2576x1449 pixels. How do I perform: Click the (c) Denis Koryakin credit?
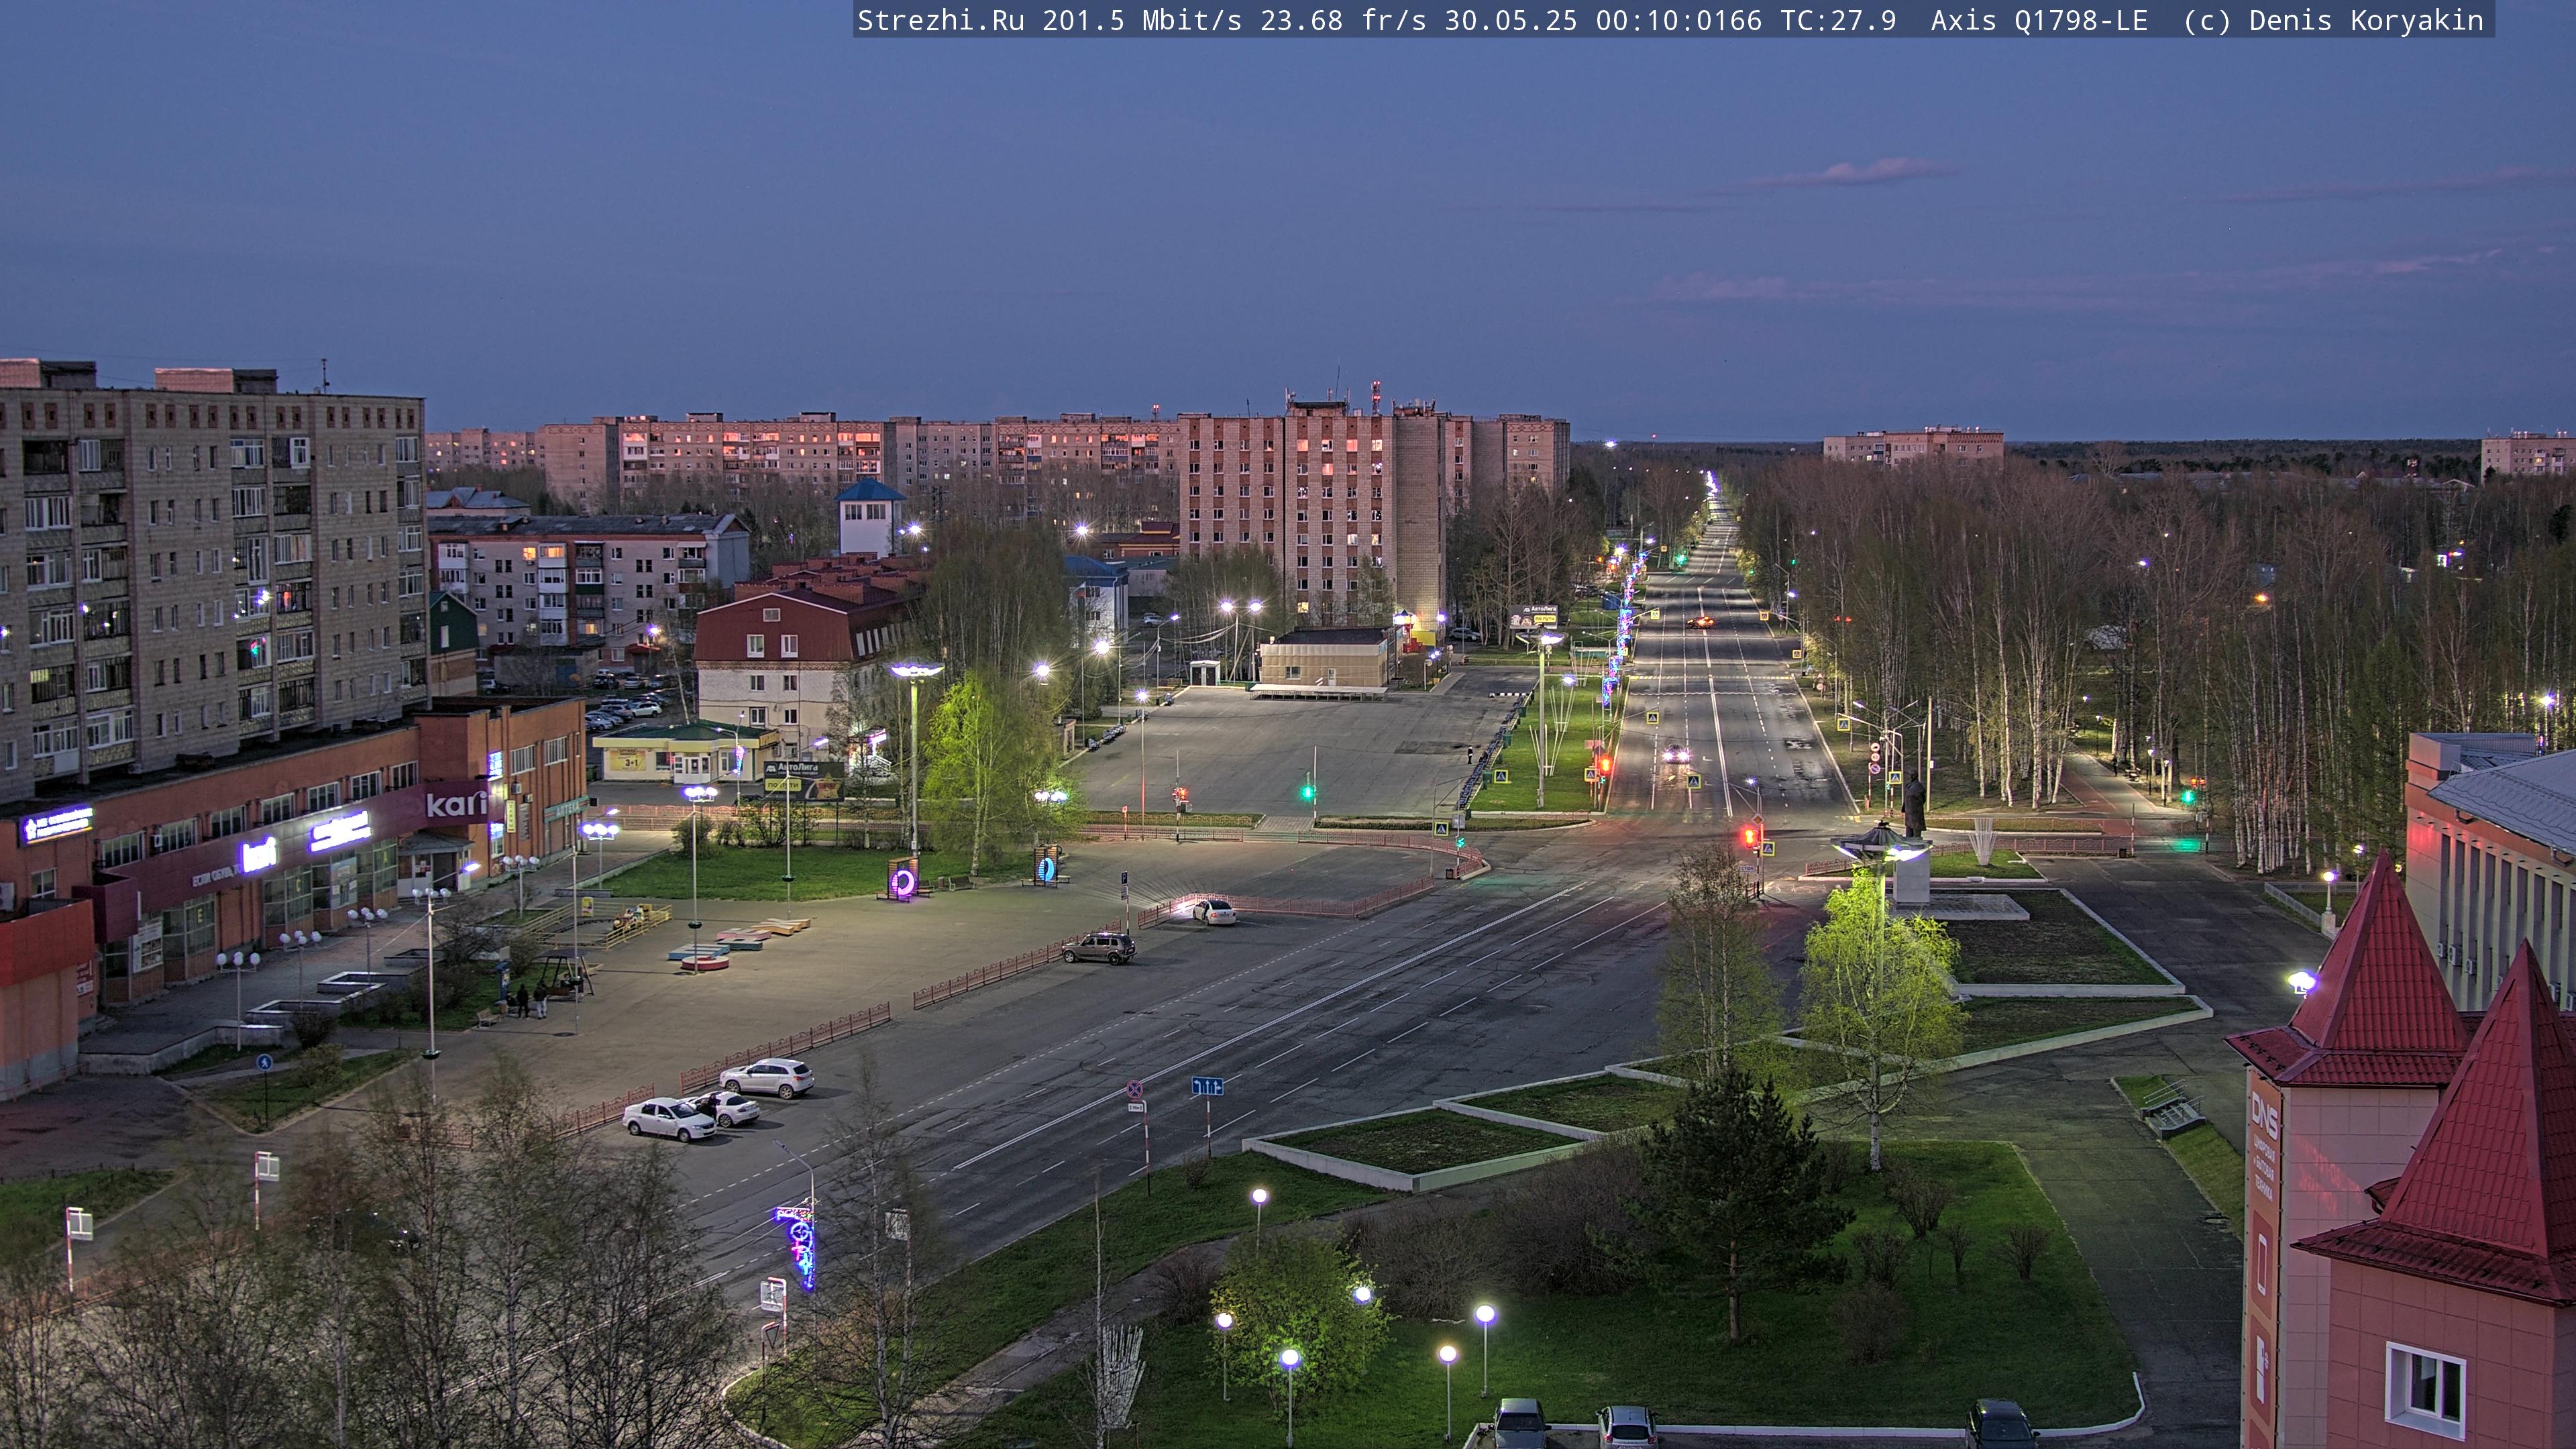(2333, 21)
